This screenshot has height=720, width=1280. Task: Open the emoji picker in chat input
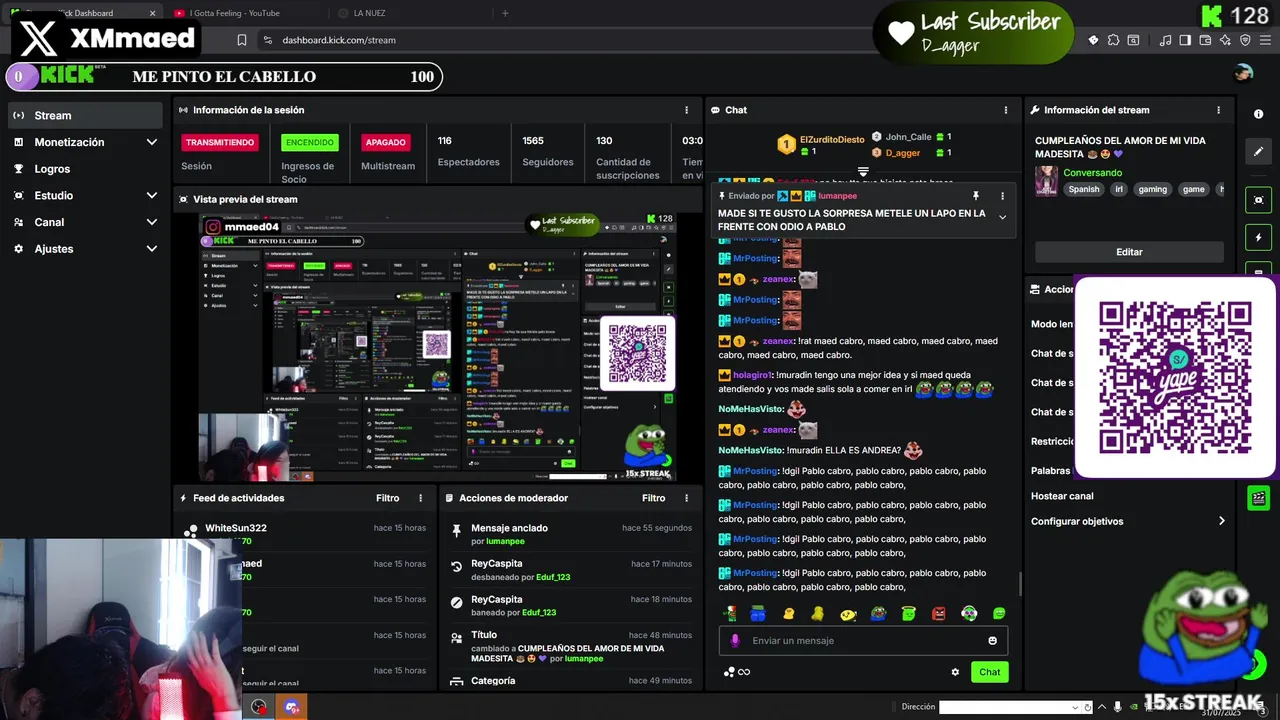click(x=993, y=641)
